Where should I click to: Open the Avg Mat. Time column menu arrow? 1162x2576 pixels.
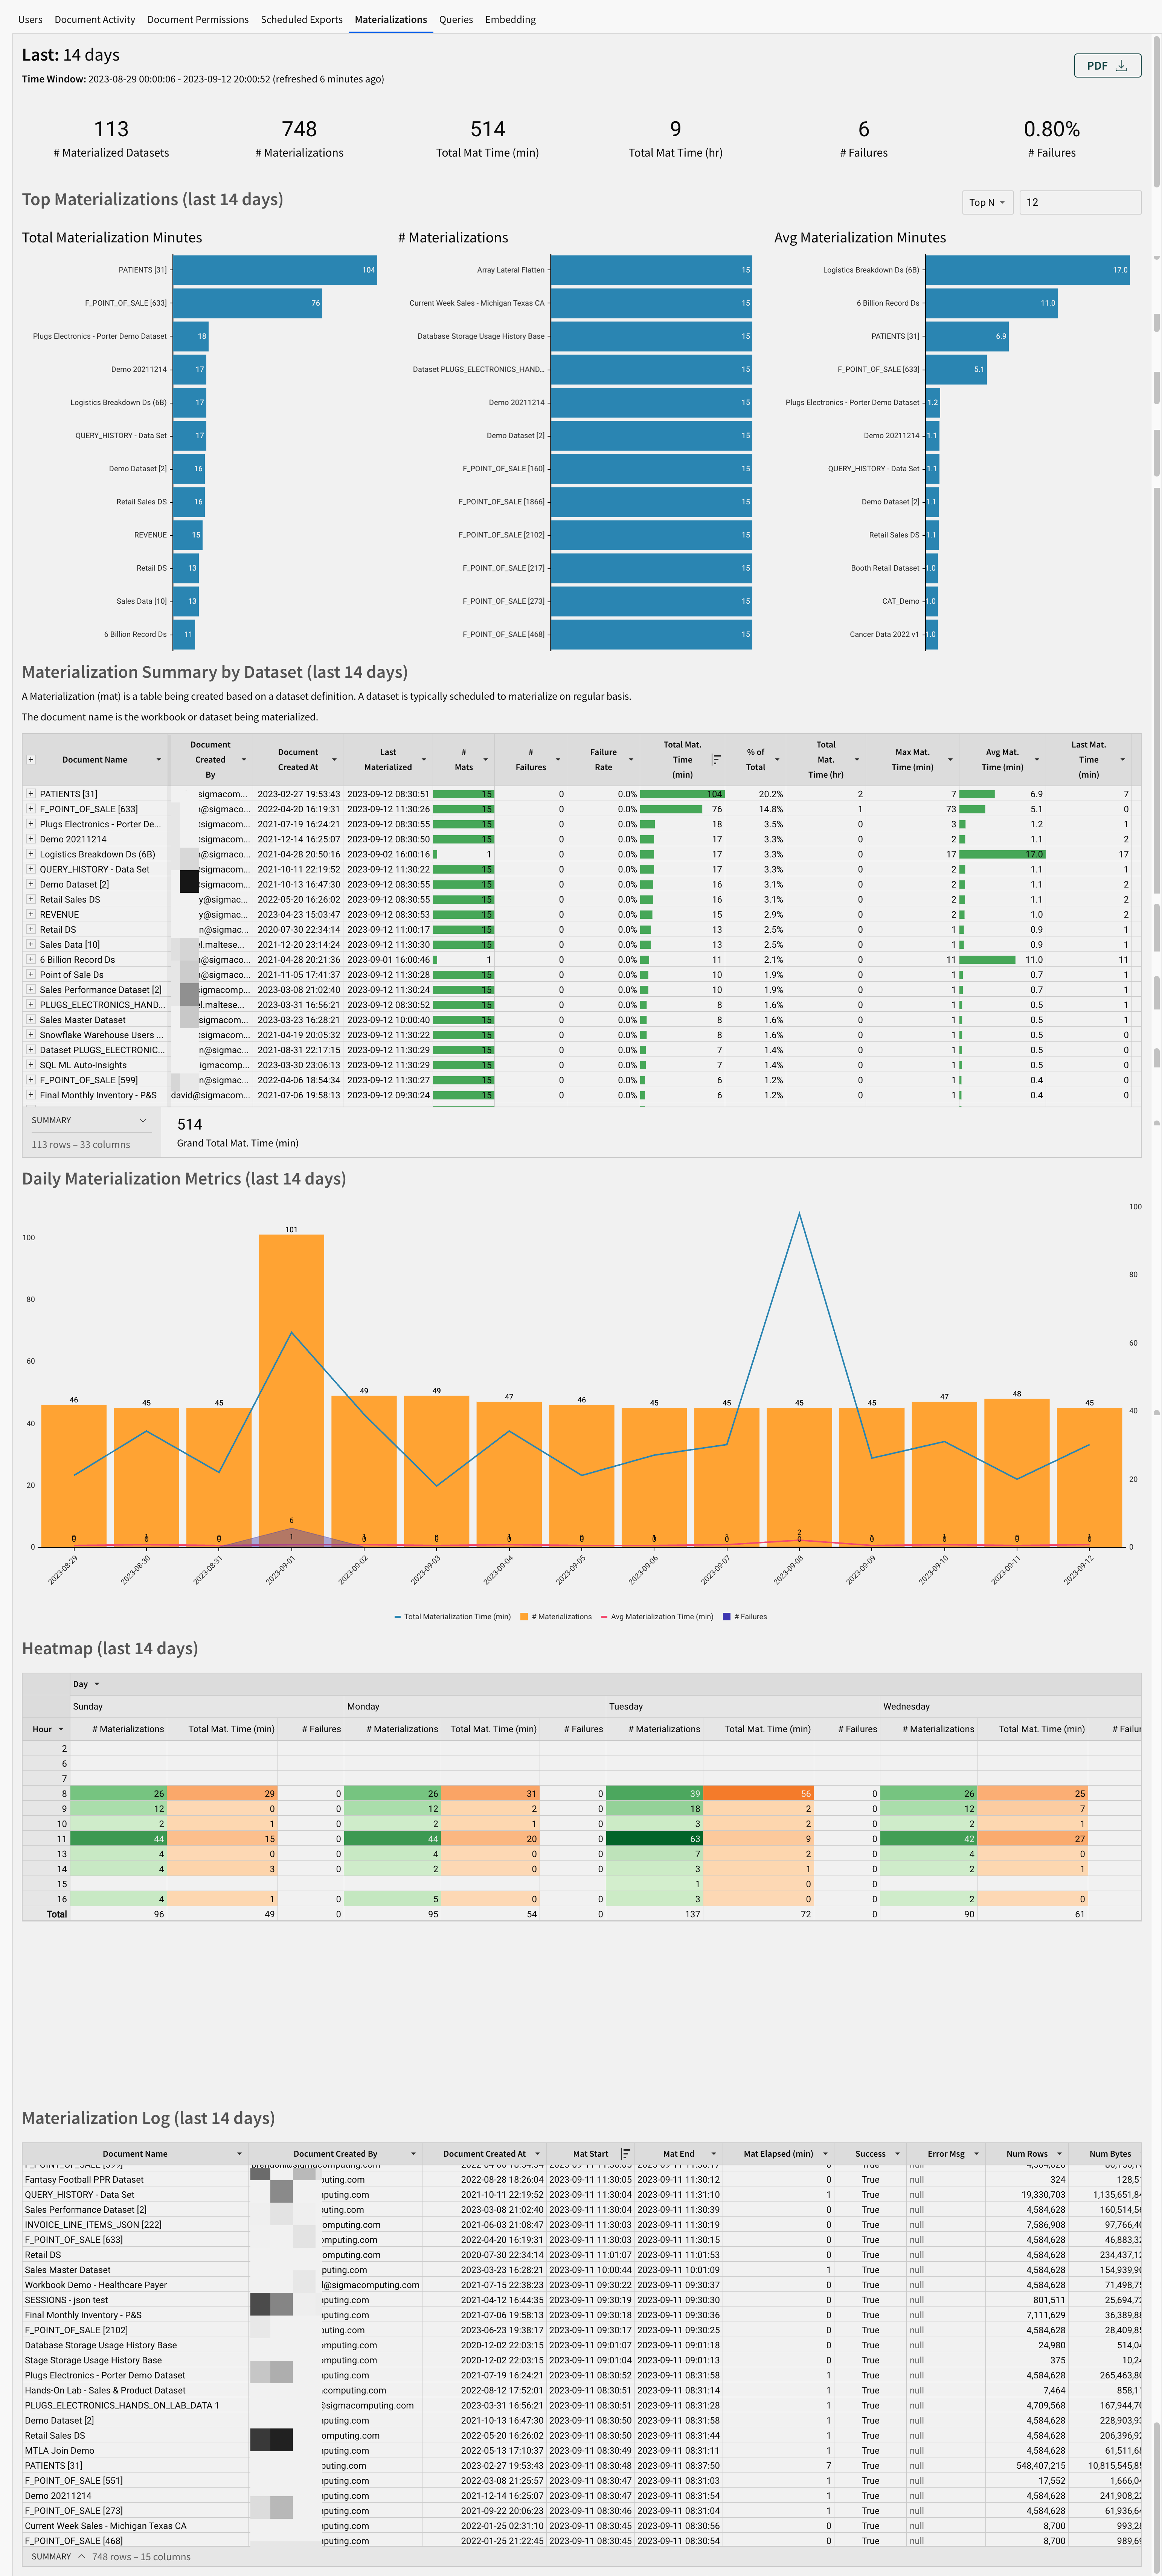point(1037,760)
